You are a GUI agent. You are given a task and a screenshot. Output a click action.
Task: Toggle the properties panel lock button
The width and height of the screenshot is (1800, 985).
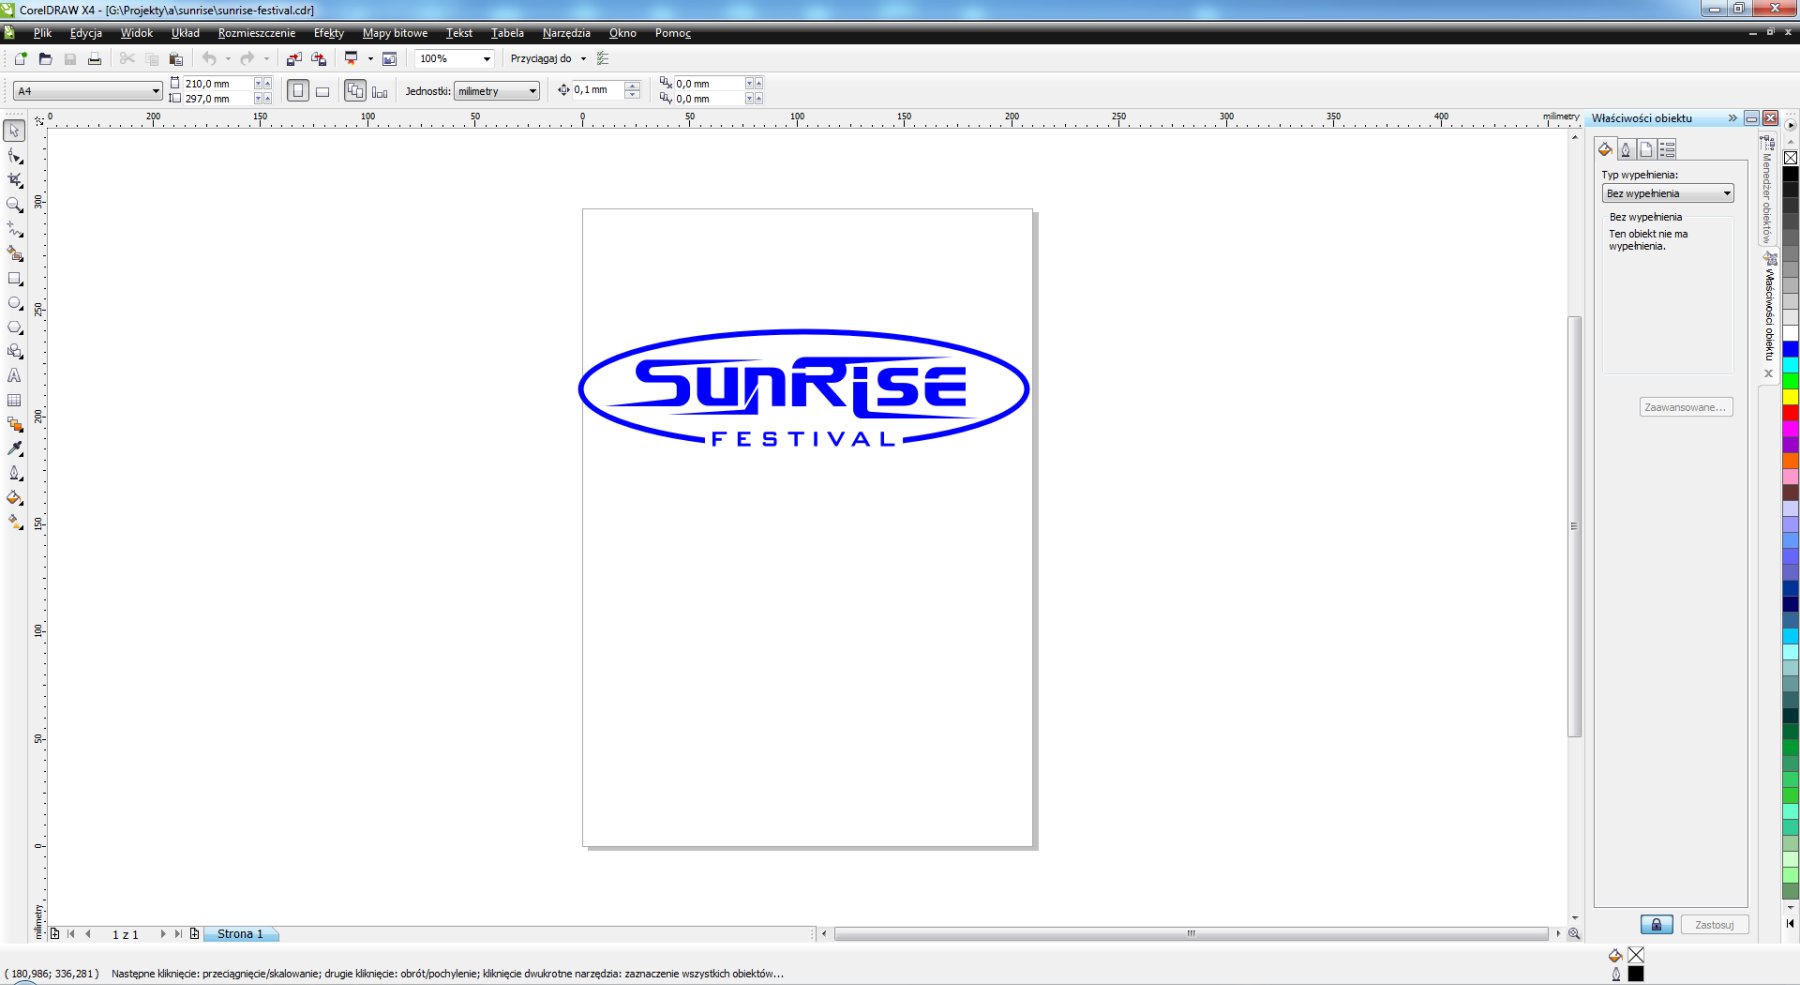1656,924
